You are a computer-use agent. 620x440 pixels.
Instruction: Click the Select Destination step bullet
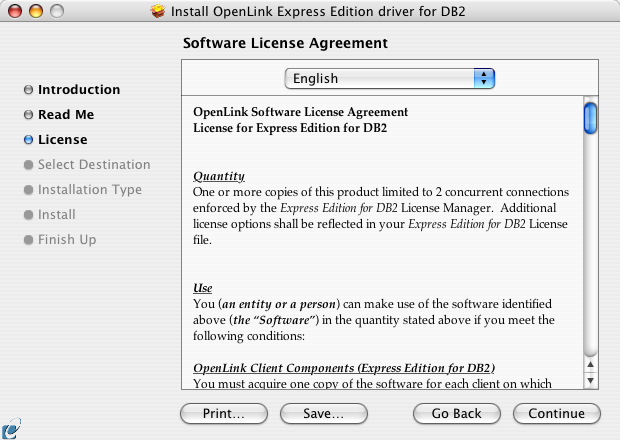click(x=28, y=165)
